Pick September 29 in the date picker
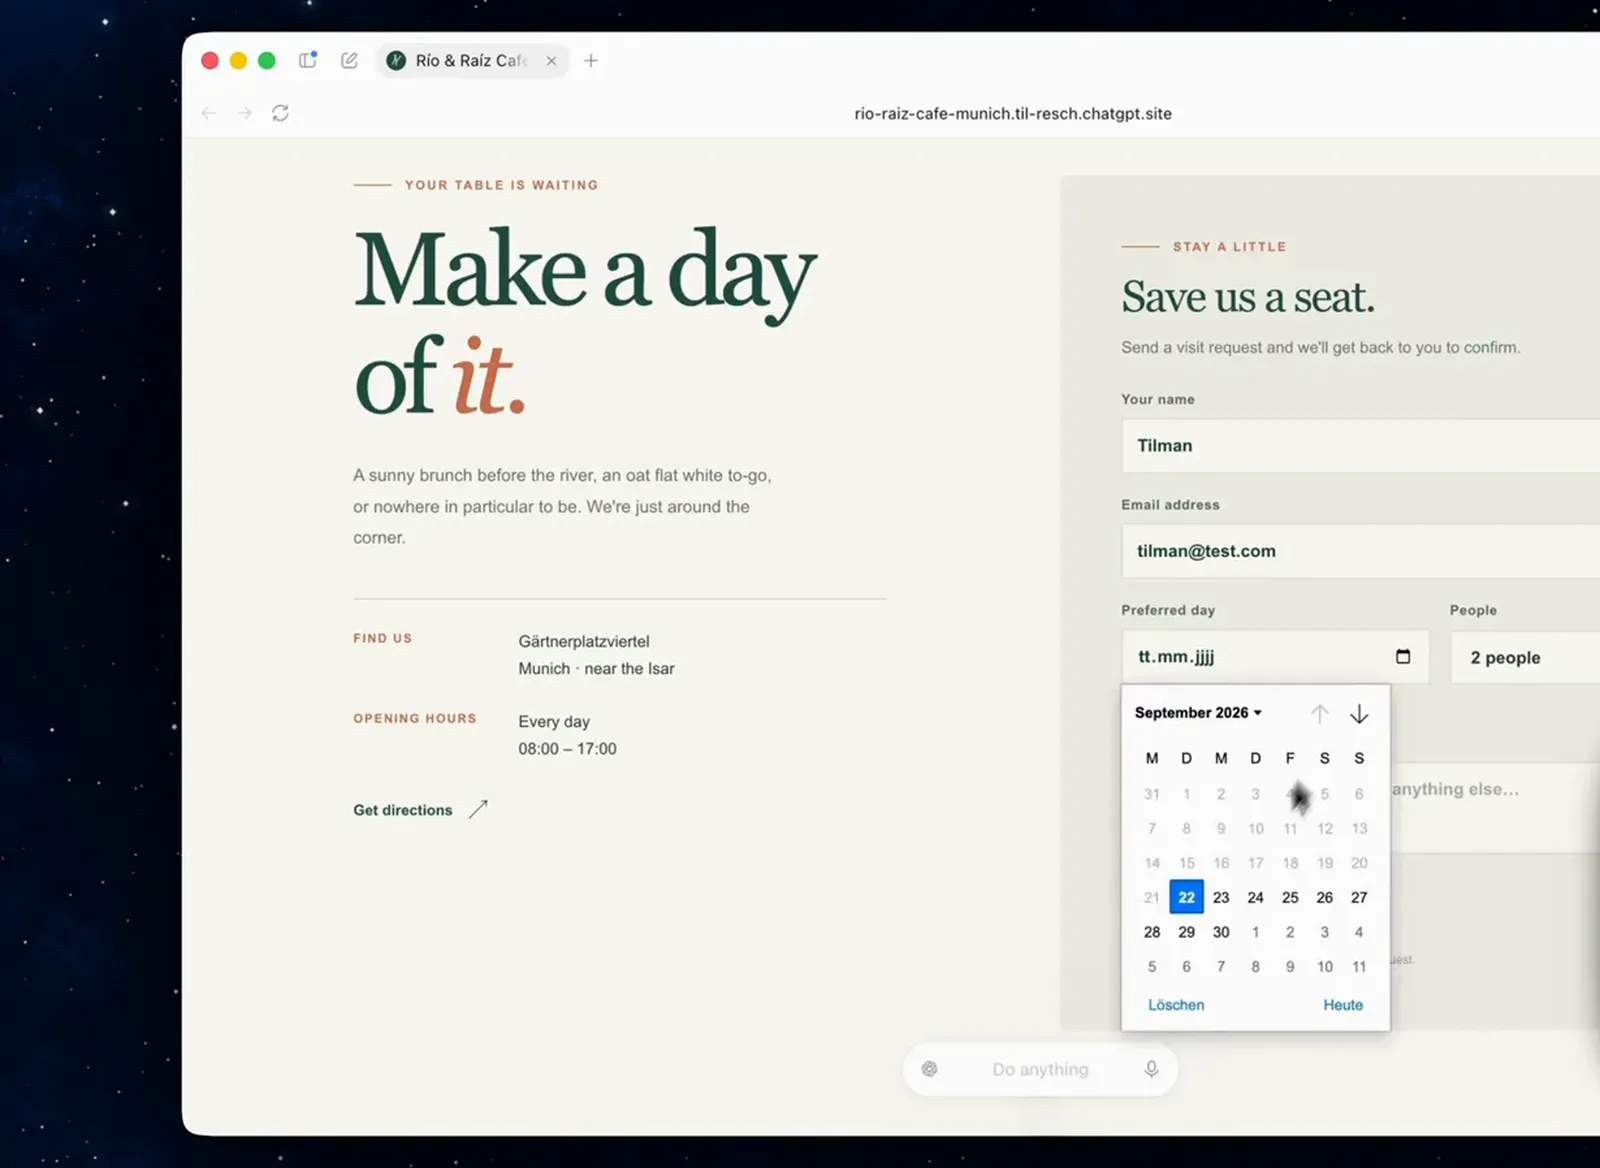Viewport: 1600px width, 1168px height. [x=1186, y=932]
